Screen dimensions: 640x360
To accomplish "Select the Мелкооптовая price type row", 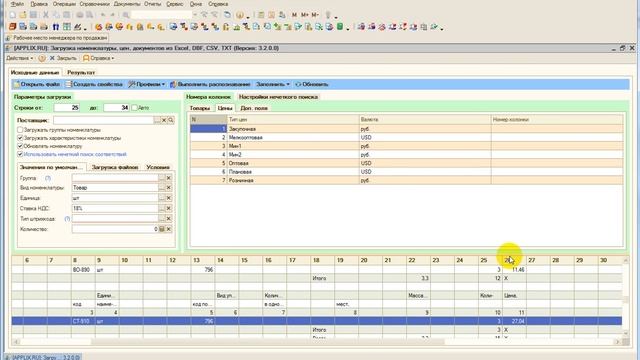I will 407,138.
